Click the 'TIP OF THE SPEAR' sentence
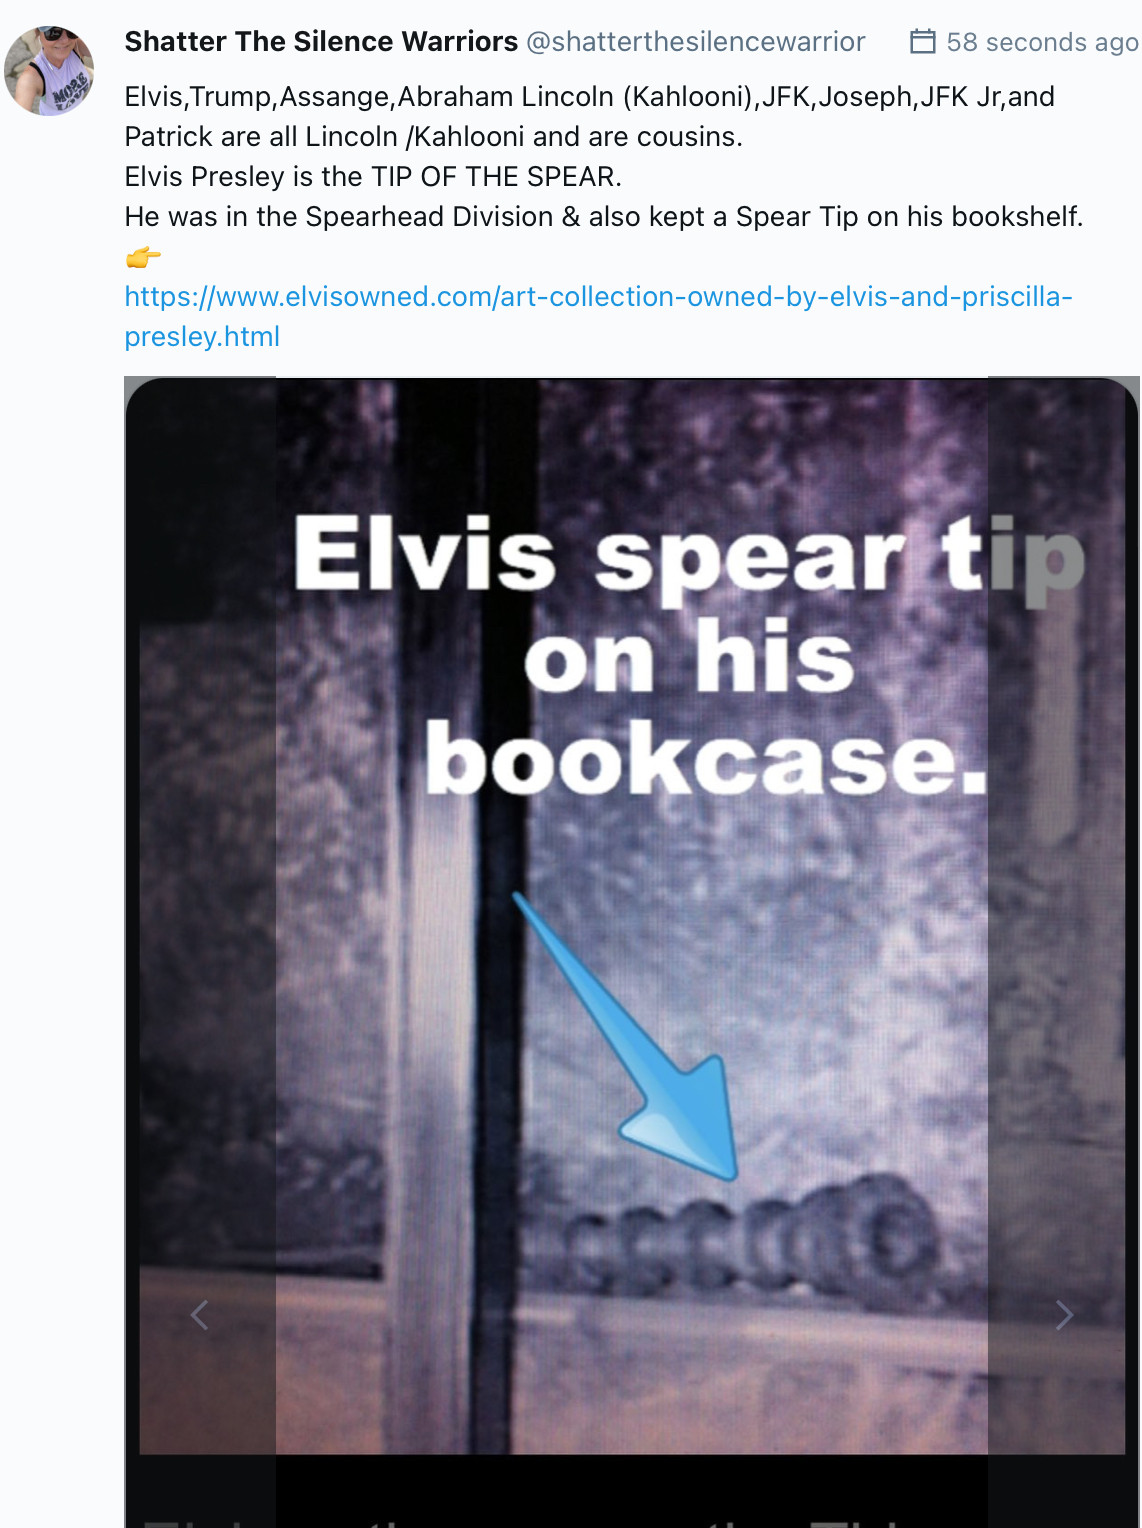The image size is (1142, 1528). click(373, 177)
